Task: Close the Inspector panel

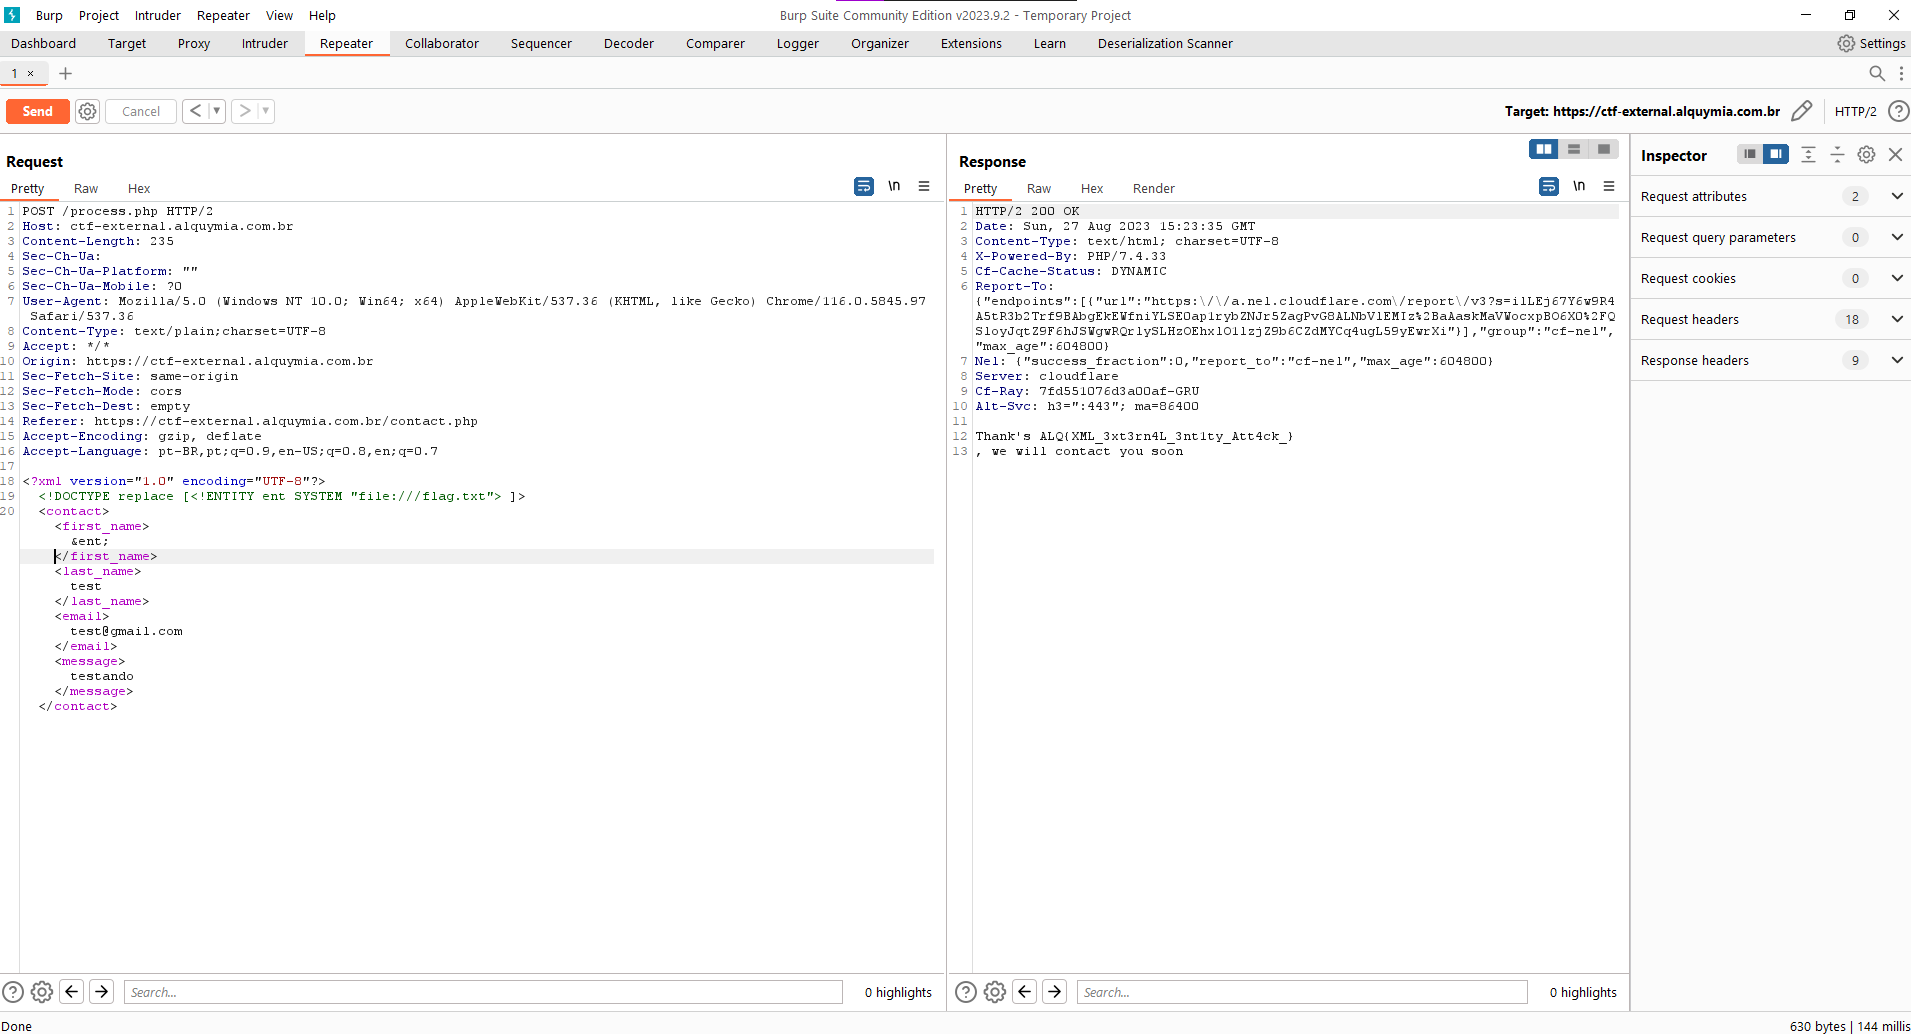Action: click(1895, 154)
